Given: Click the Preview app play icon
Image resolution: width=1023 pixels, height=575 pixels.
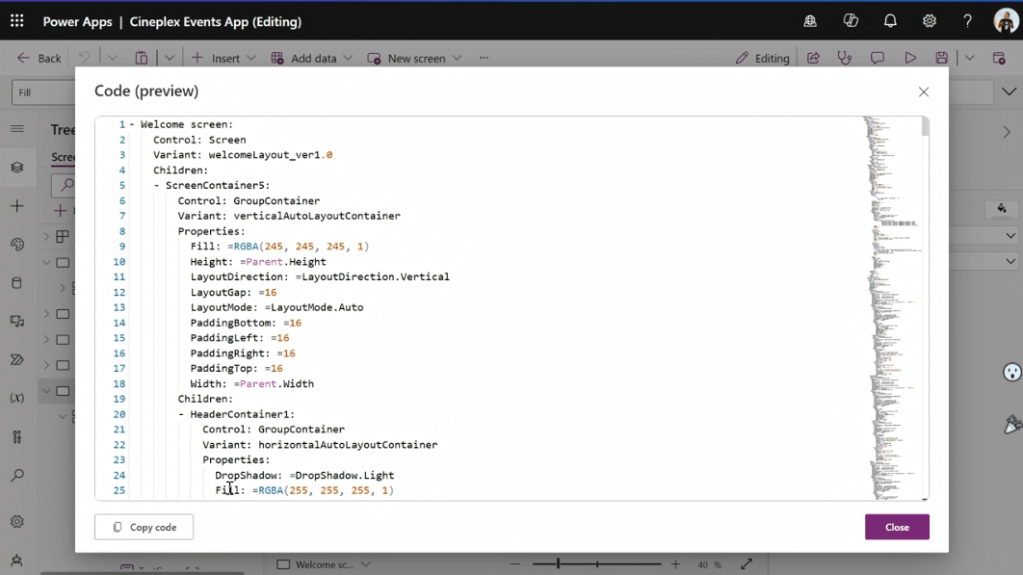Looking at the screenshot, I should 910,58.
